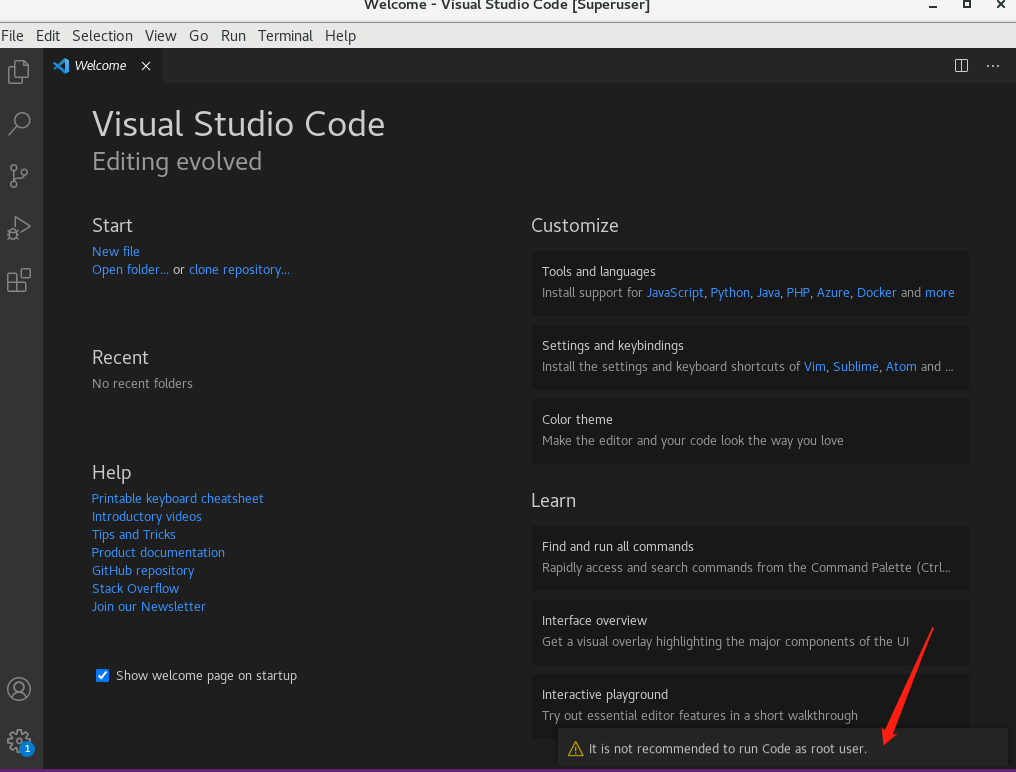Open the Source Control panel icon
The height and width of the screenshot is (772, 1016).
tap(18, 175)
